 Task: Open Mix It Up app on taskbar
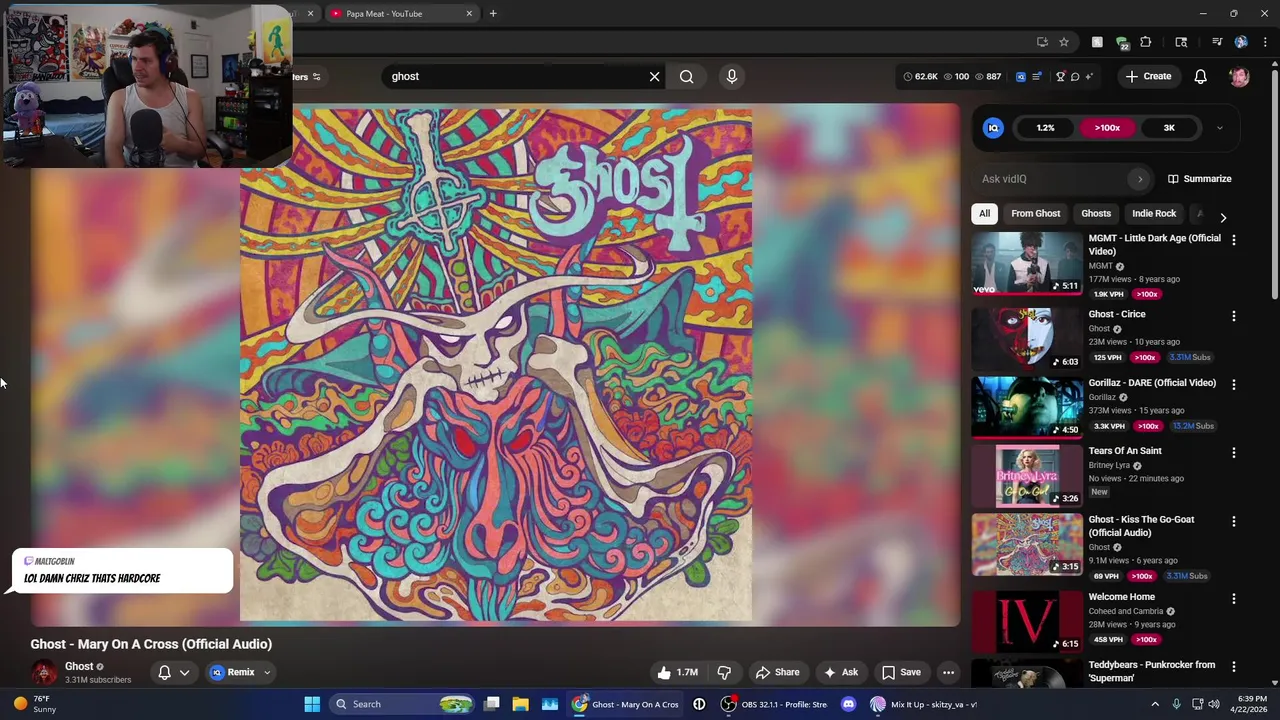[925, 704]
